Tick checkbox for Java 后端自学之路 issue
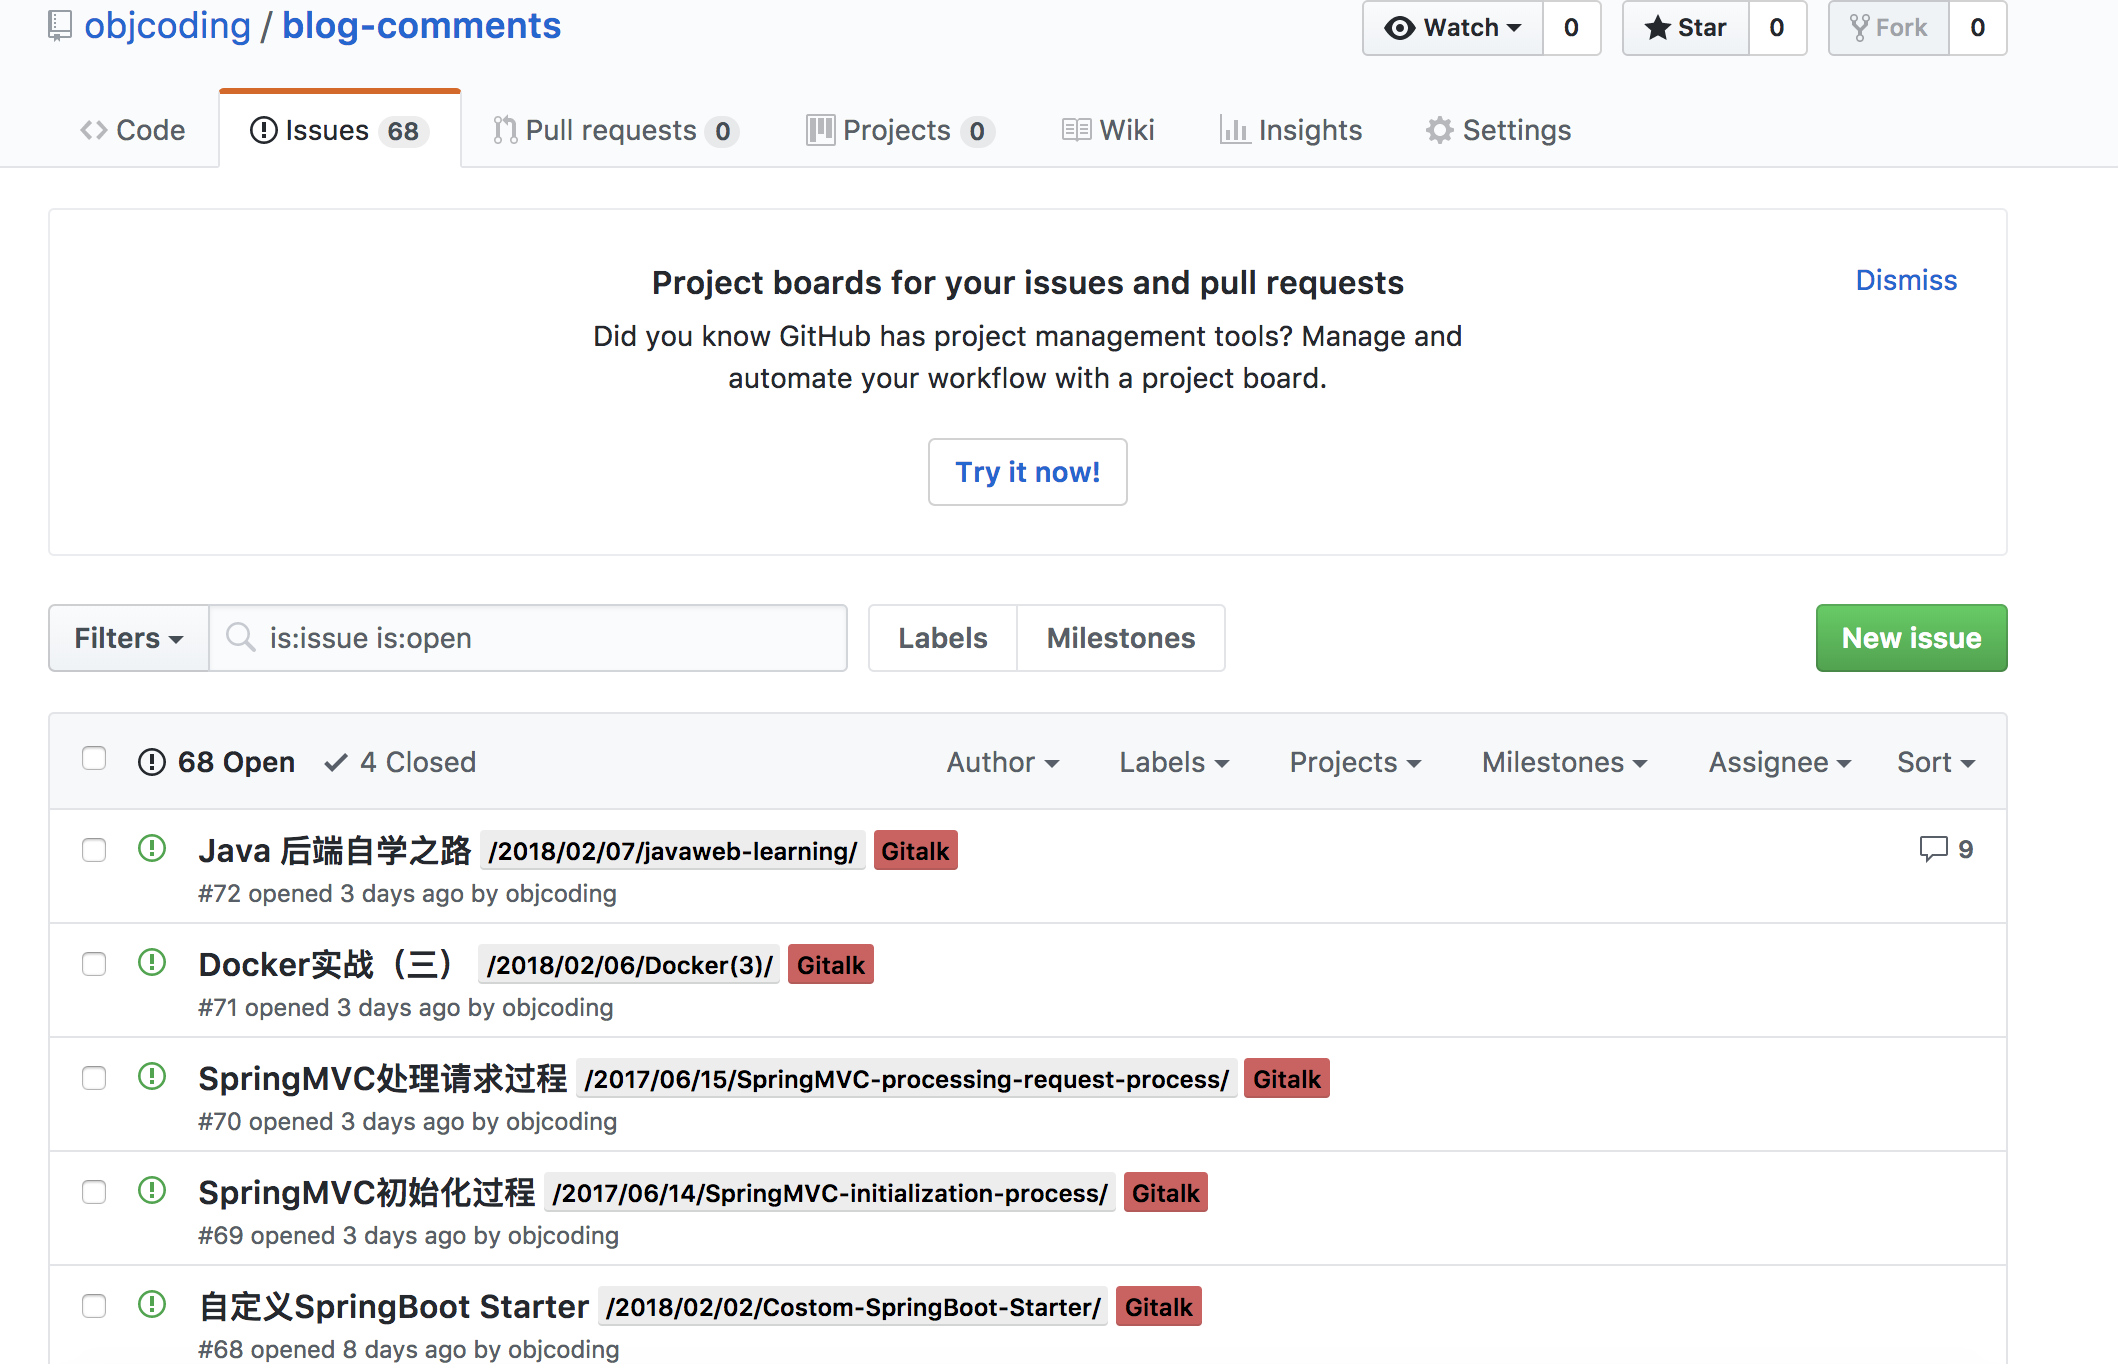The height and width of the screenshot is (1364, 2118). pyautogui.click(x=94, y=850)
